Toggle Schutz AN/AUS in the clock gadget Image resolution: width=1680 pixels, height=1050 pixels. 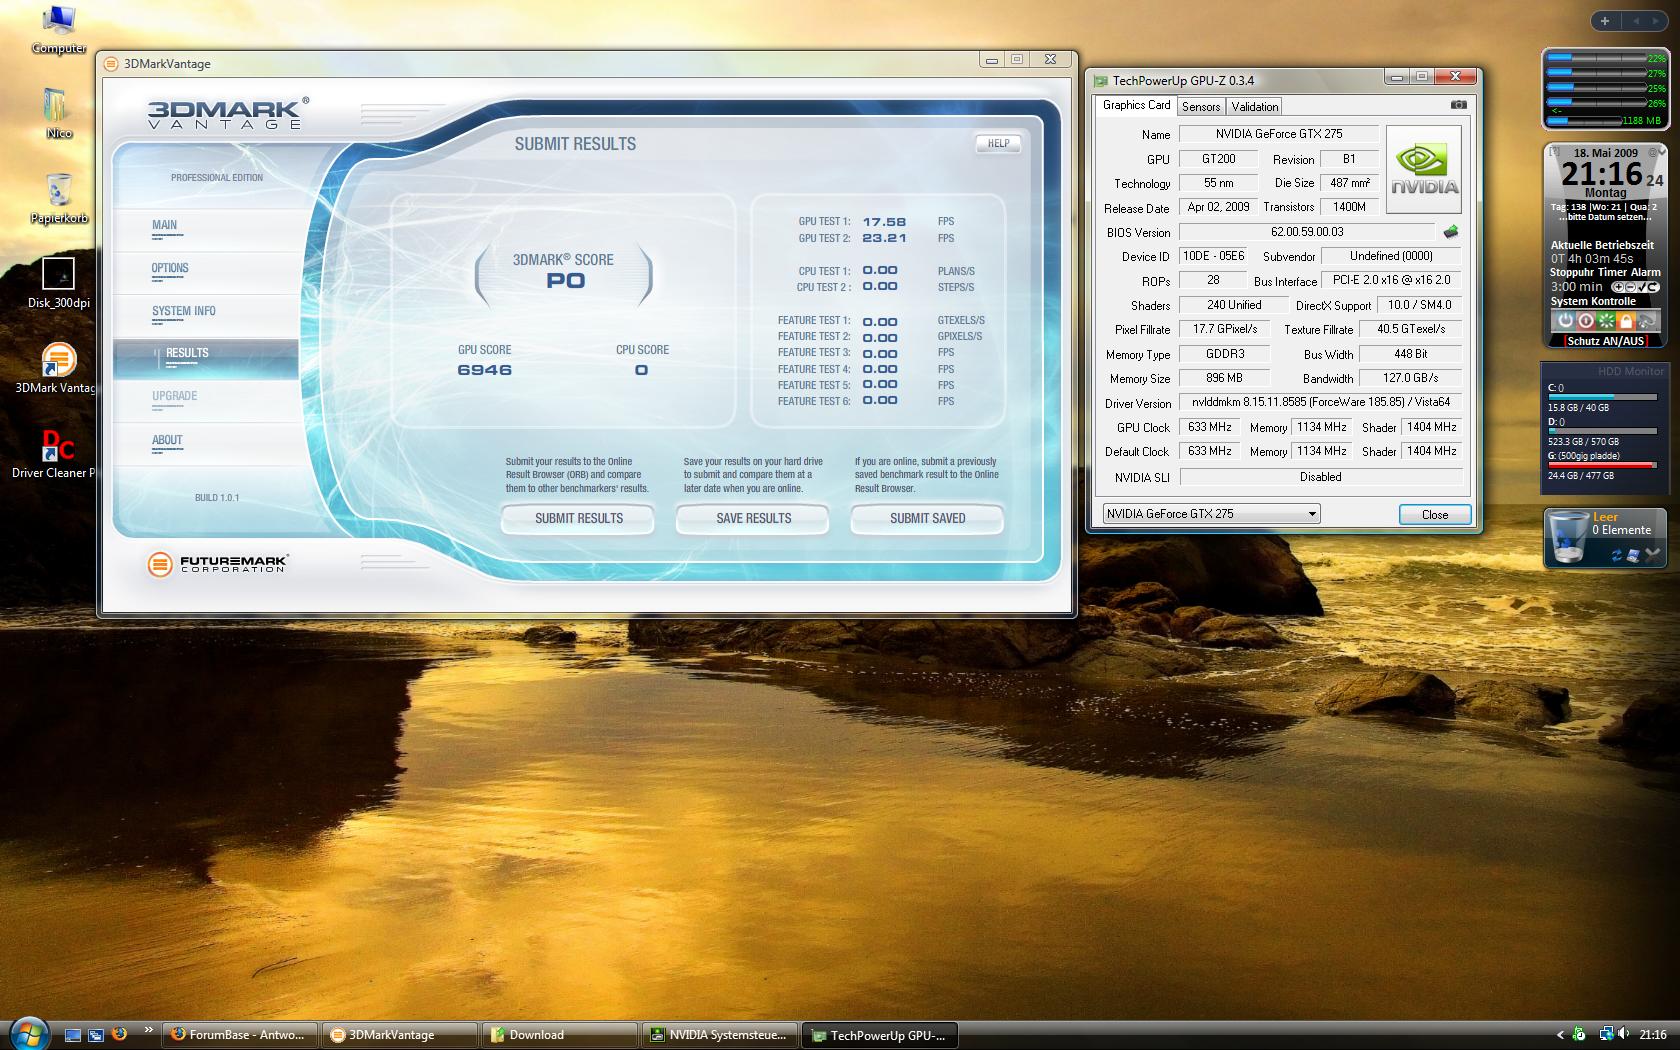[x=1606, y=341]
